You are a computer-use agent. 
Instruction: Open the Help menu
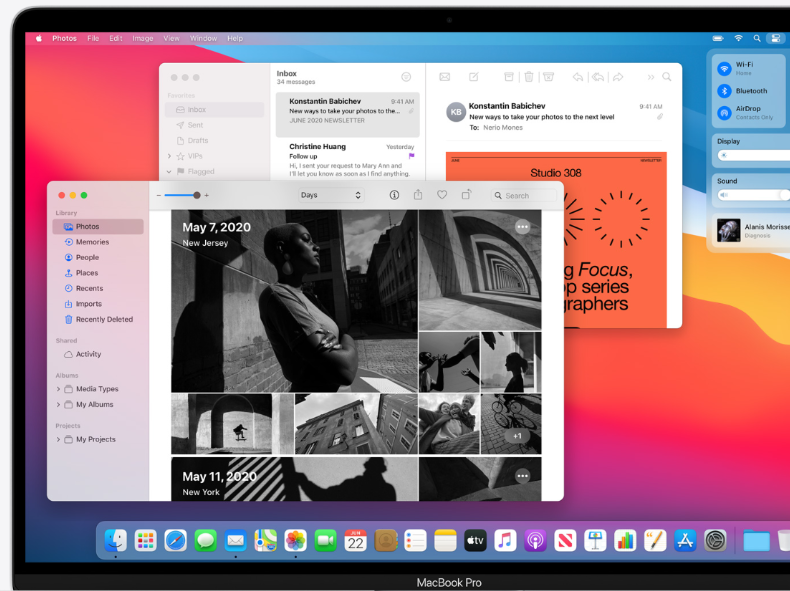pos(235,38)
